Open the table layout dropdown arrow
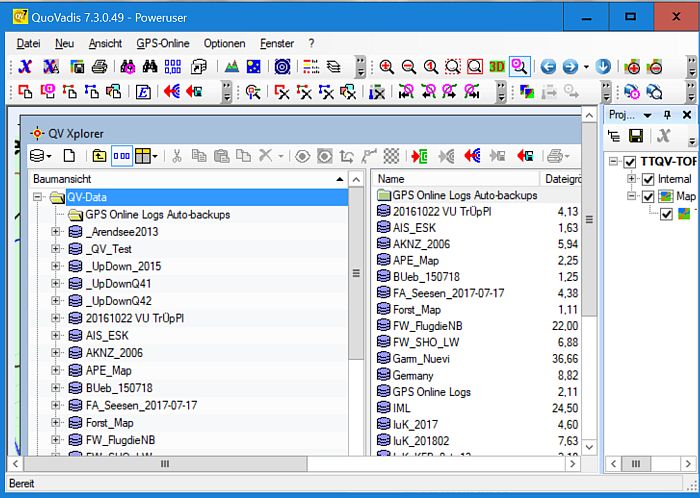 pyautogui.click(x=155, y=156)
